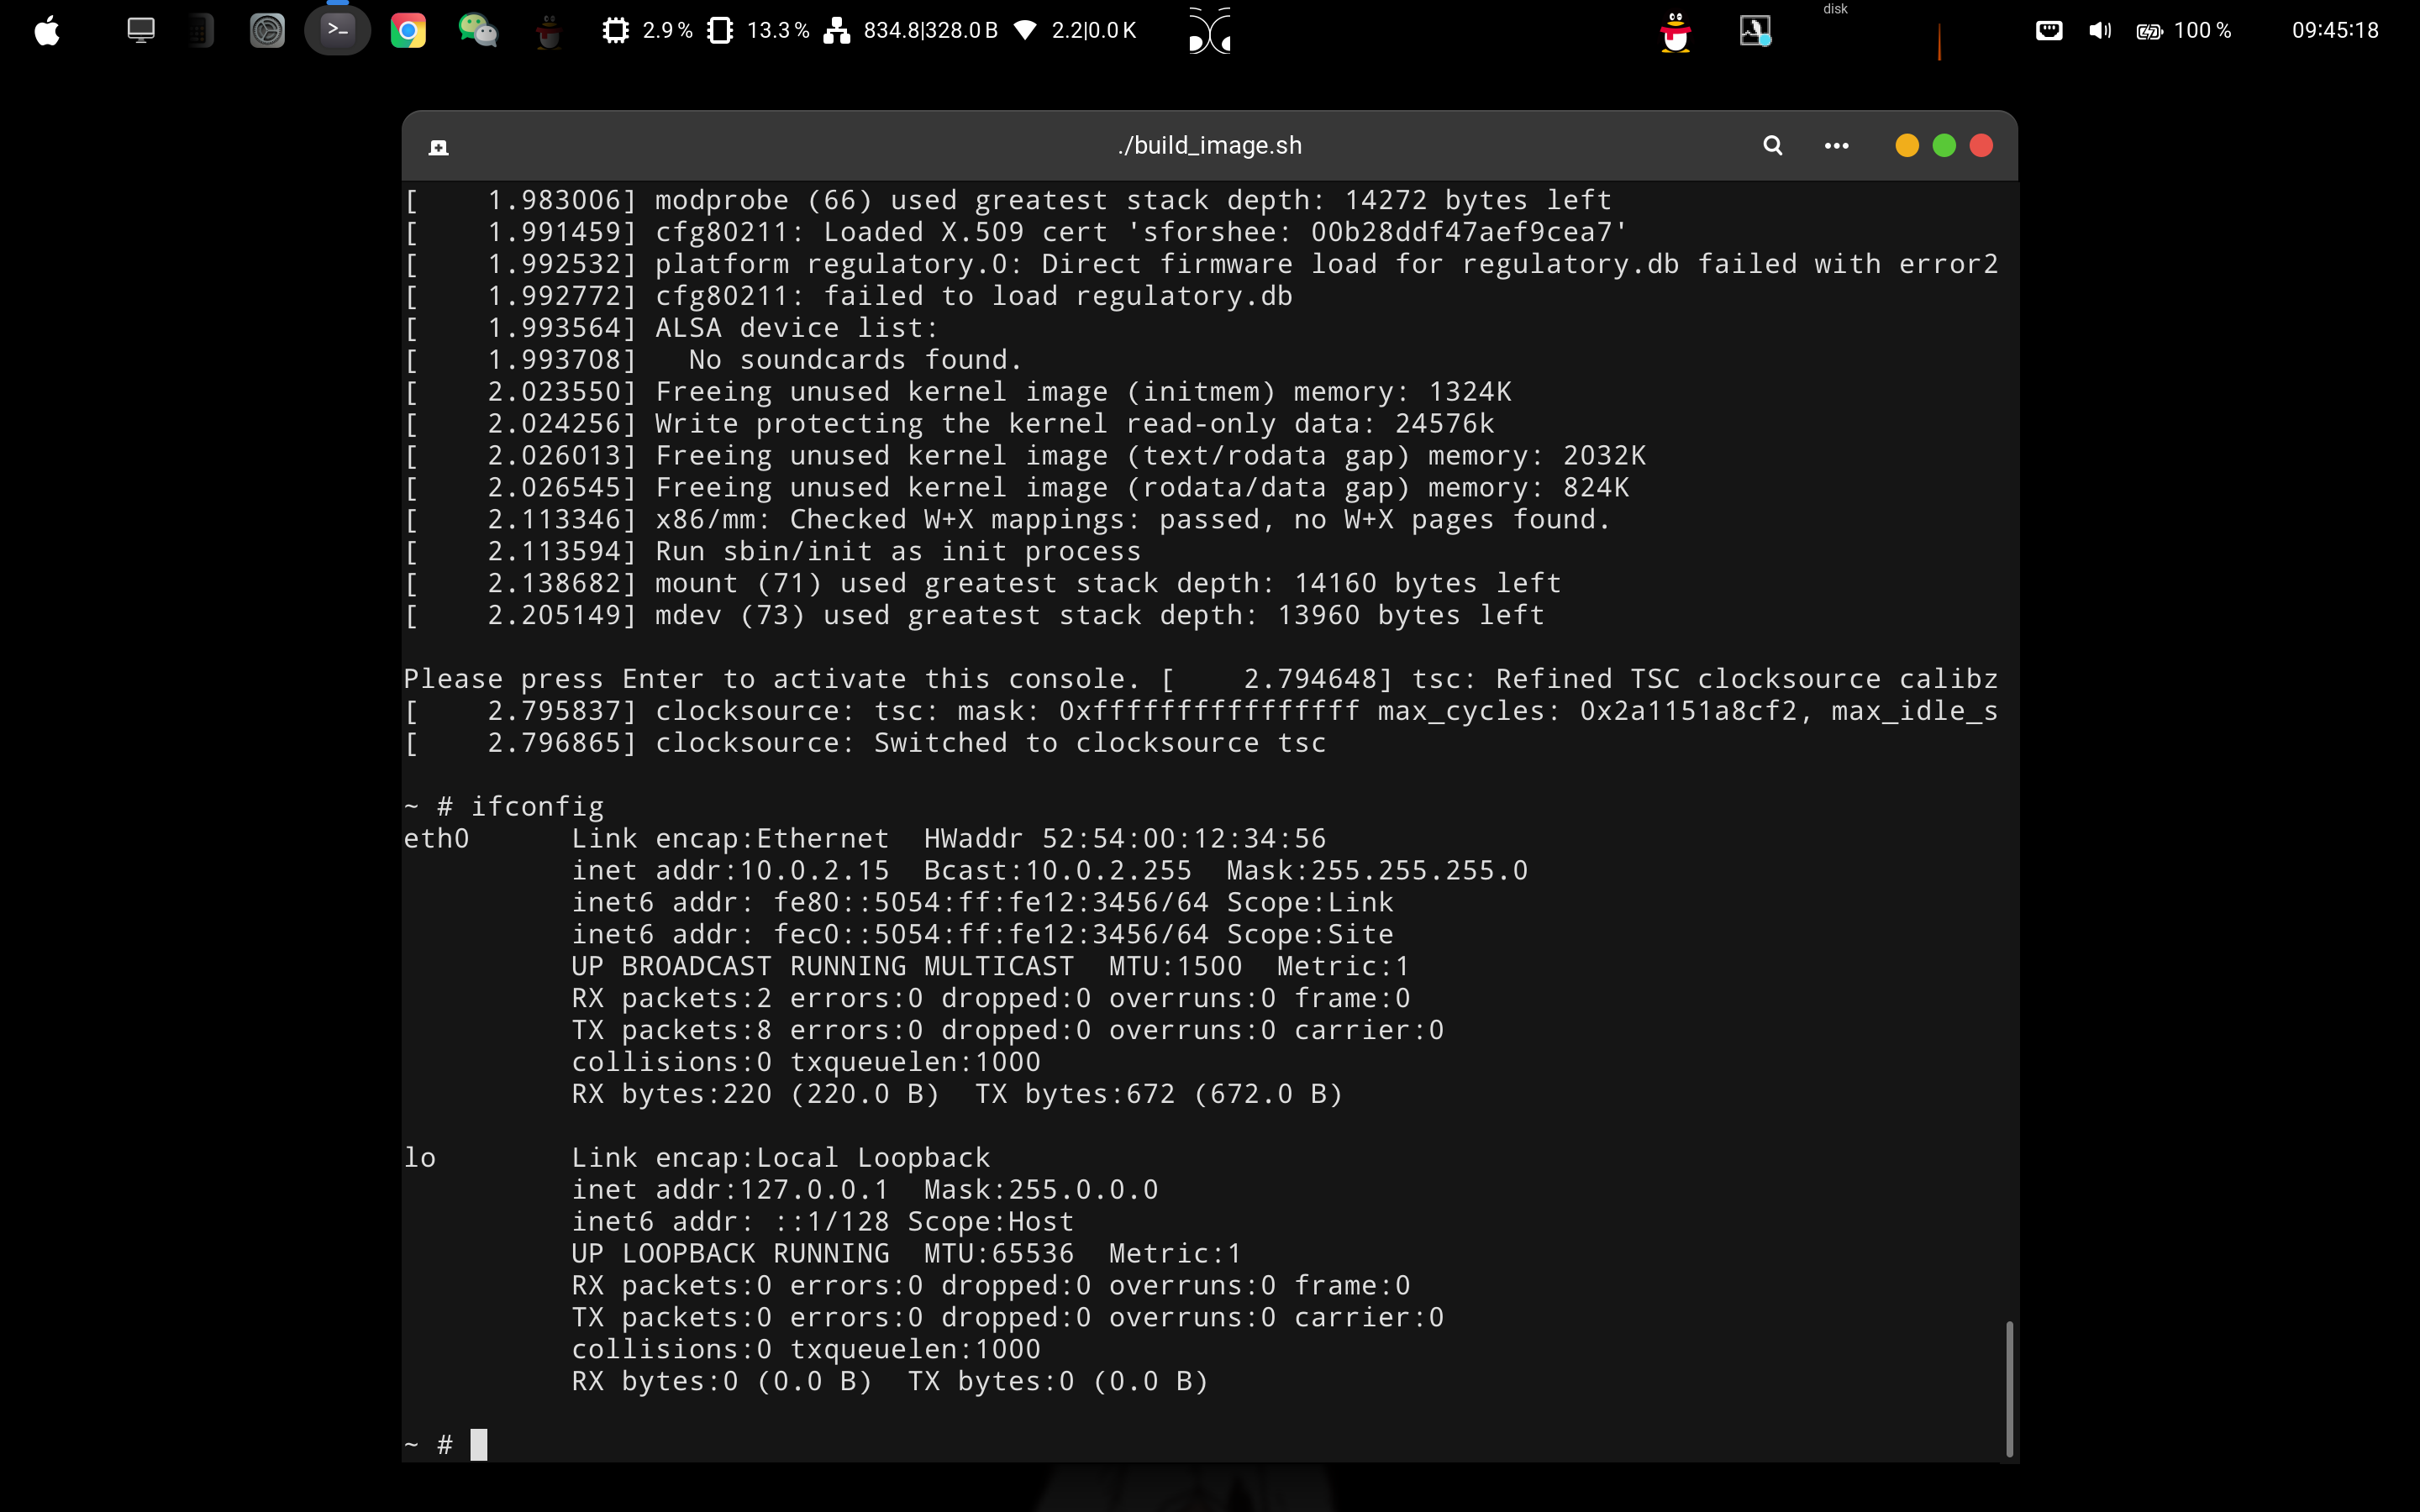Click the search icon in terminal title bar
This screenshot has width=2420, height=1512.
tap(1772, 146)
